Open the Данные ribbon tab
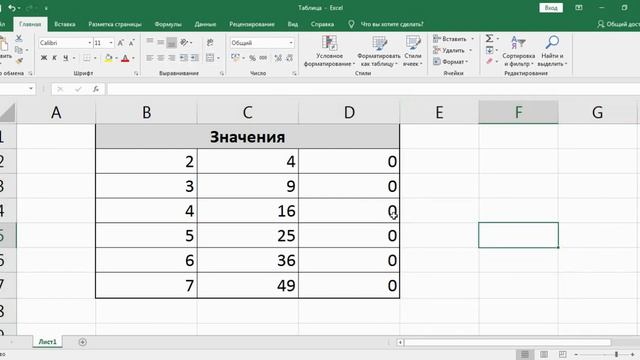Screen dimensions: 640x360 coord(205,24)
